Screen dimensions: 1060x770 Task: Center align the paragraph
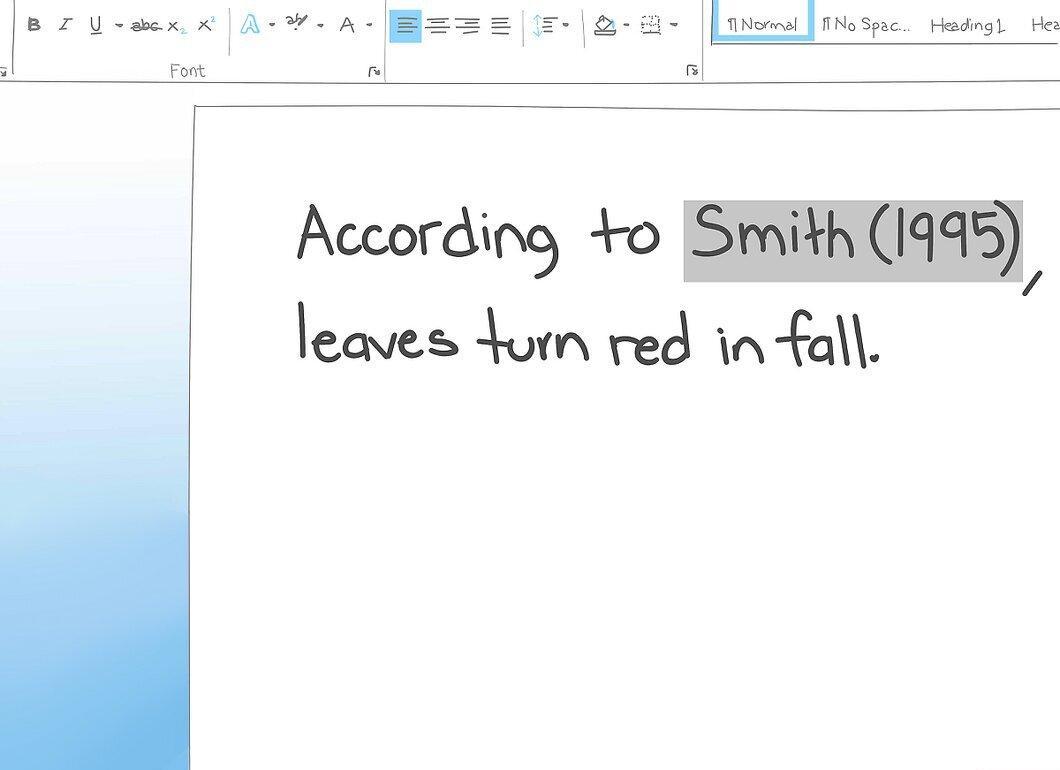coord(438,26)
